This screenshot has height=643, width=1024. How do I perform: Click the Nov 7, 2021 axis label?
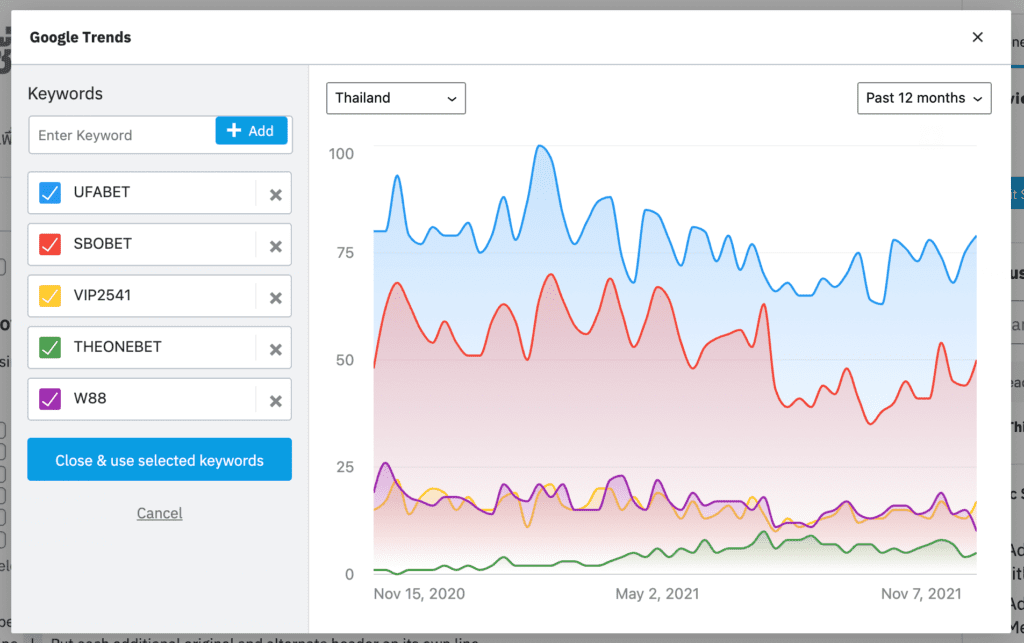(x=921, y=593)
